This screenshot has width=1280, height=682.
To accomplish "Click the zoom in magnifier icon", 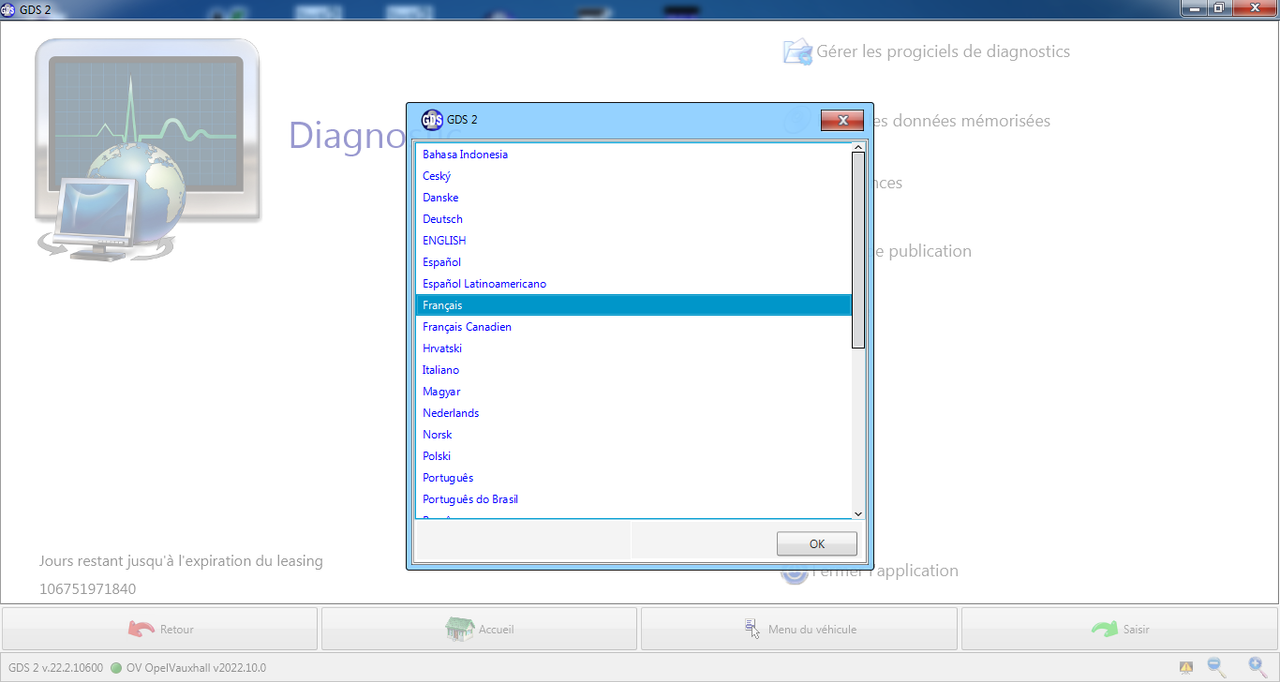I will [1258, 666].
